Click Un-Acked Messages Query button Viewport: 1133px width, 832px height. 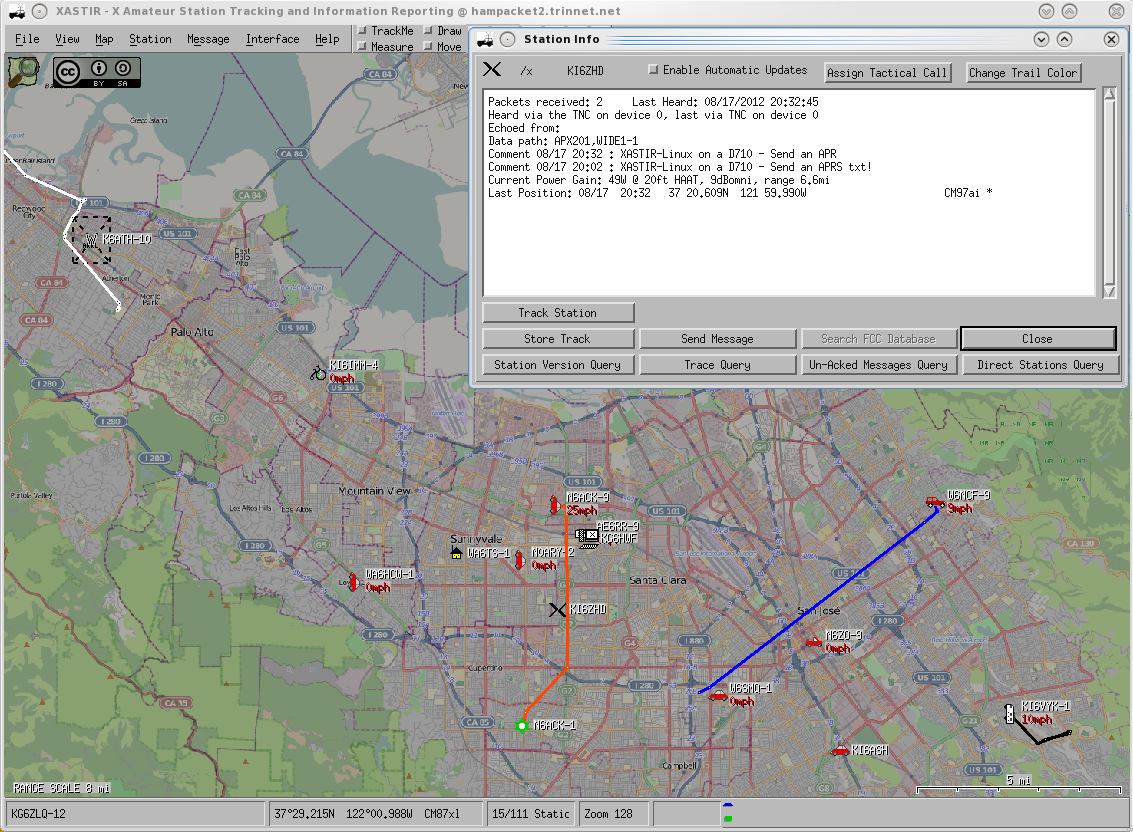click(878, 364)
